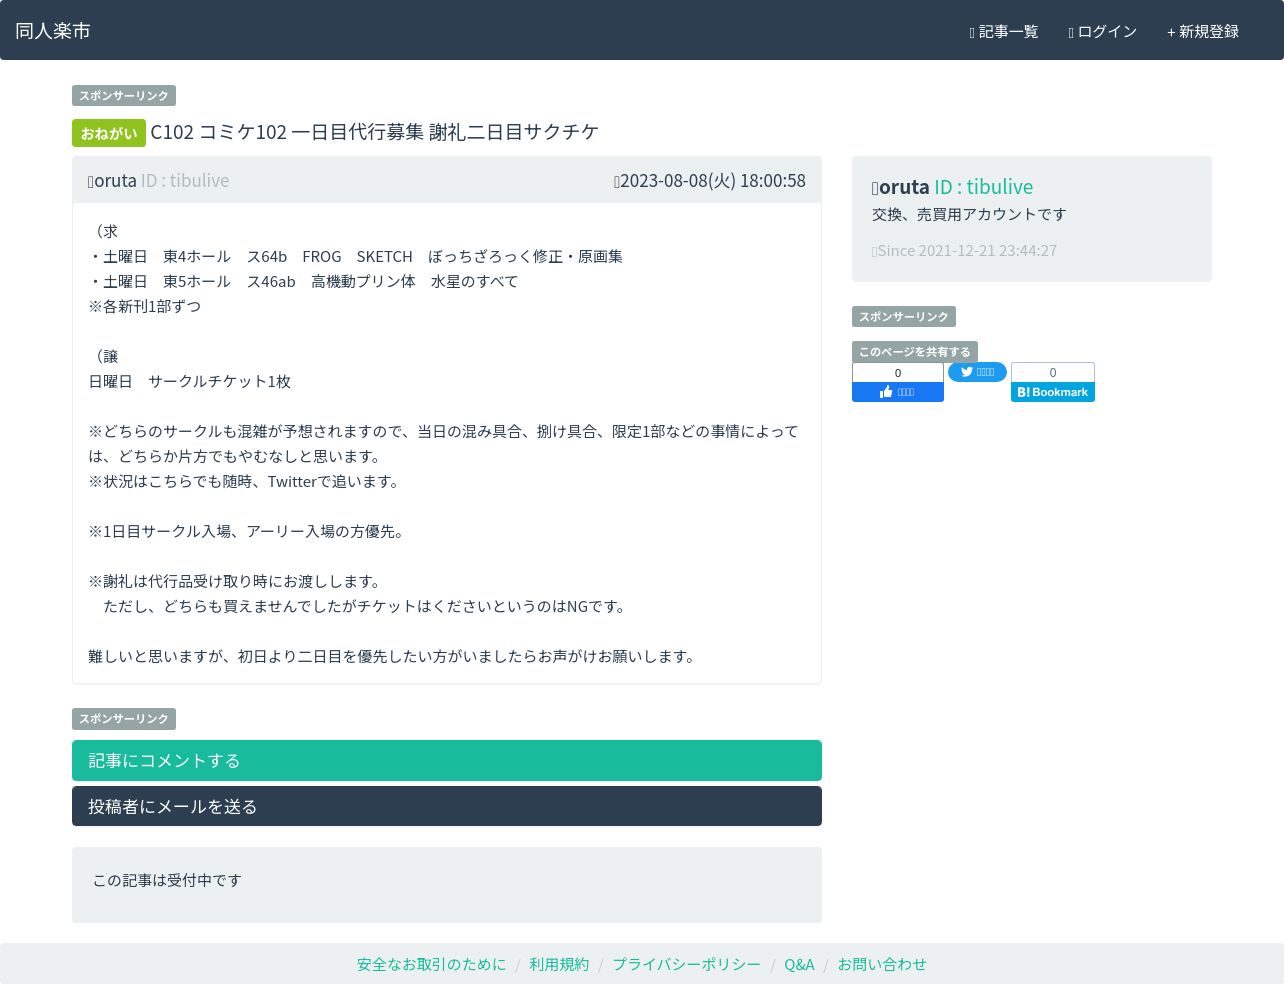This screenshot has height=1005, width=1284.
Task: Open the 利用規約 footer link
Action: click(x=559, y=965)
